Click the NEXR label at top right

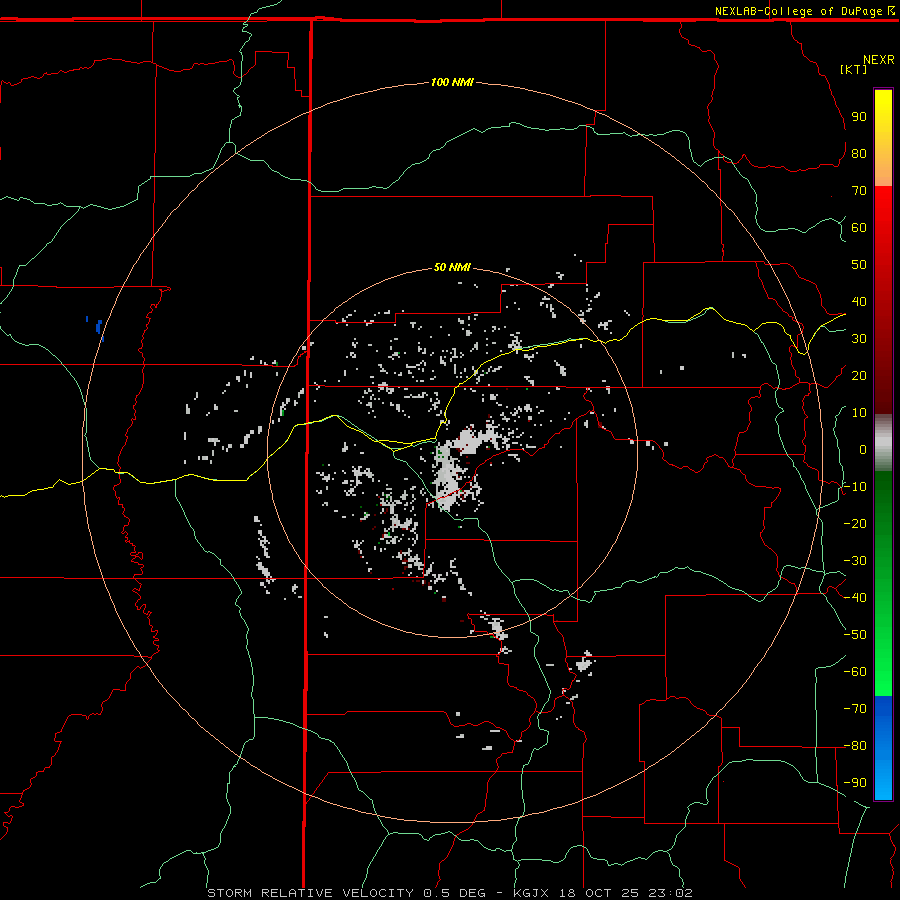(x=879, y=60)
